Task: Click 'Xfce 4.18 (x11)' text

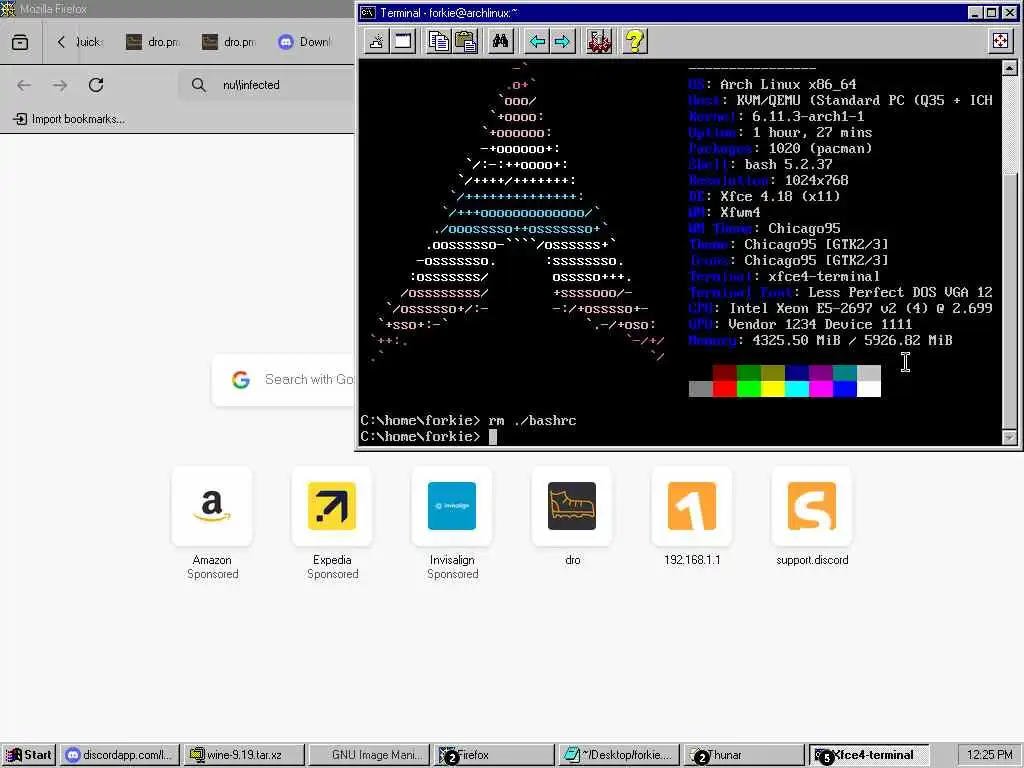Action: click(780, 197)
